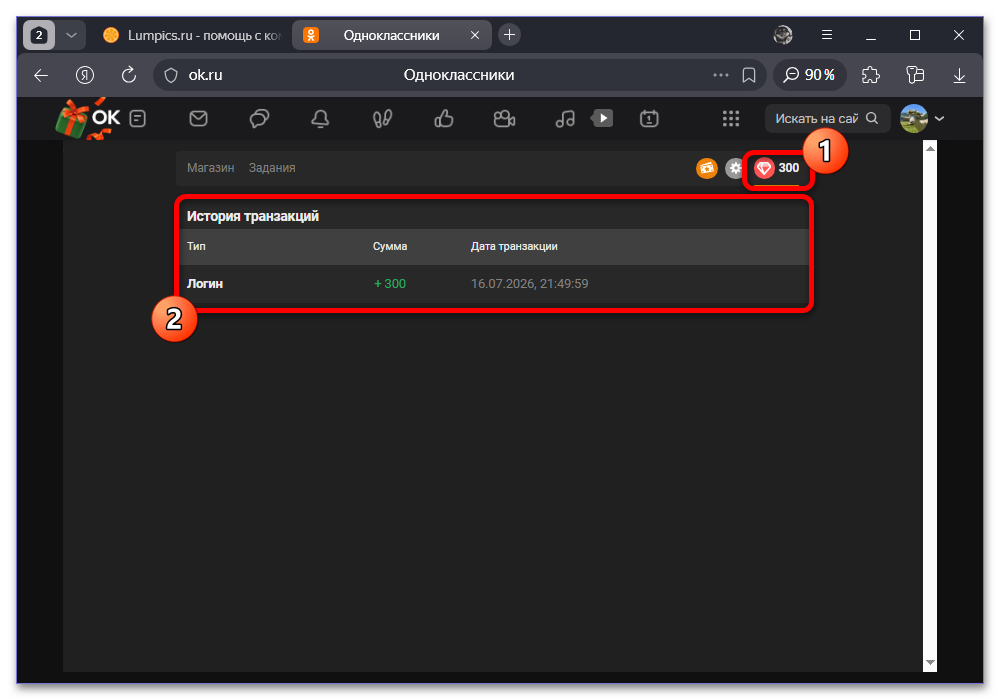Switch to the Одноклассники tab
1000x700 pixels.
click(391, 35)
